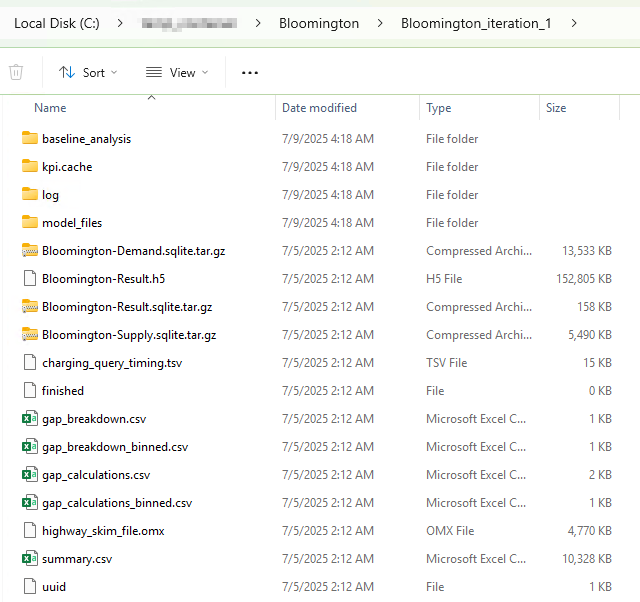
Task: Sort by the Name column header
Action: [50, 108]
